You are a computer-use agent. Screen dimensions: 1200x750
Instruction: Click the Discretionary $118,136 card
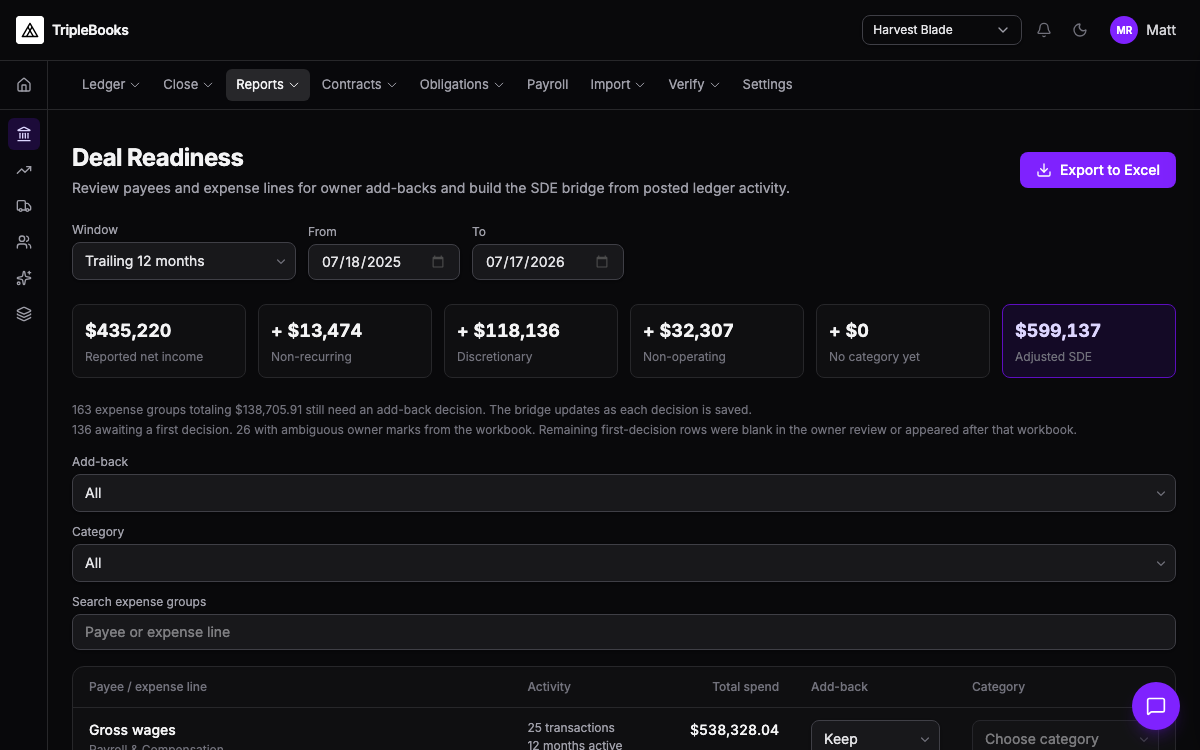point(531,341)
